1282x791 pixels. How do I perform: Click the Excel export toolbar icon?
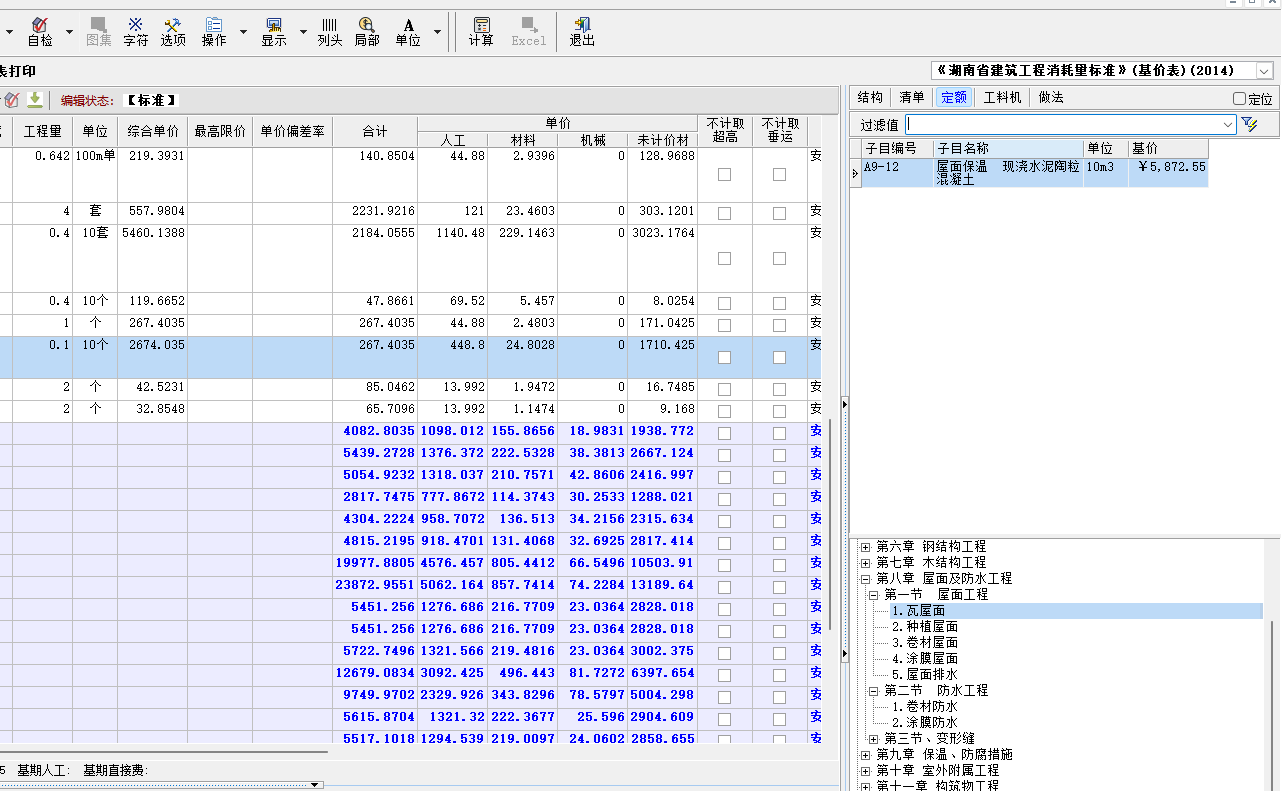529,31
